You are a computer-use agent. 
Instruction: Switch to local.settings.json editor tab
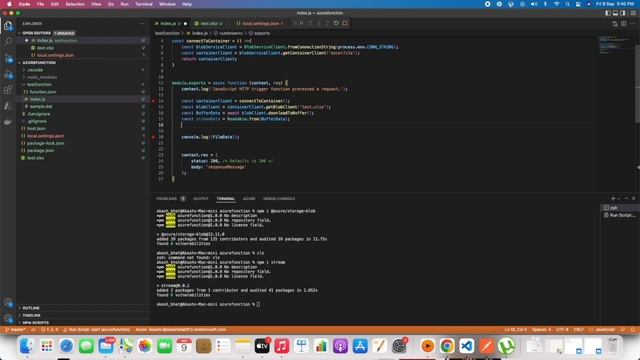click(260, 24)
